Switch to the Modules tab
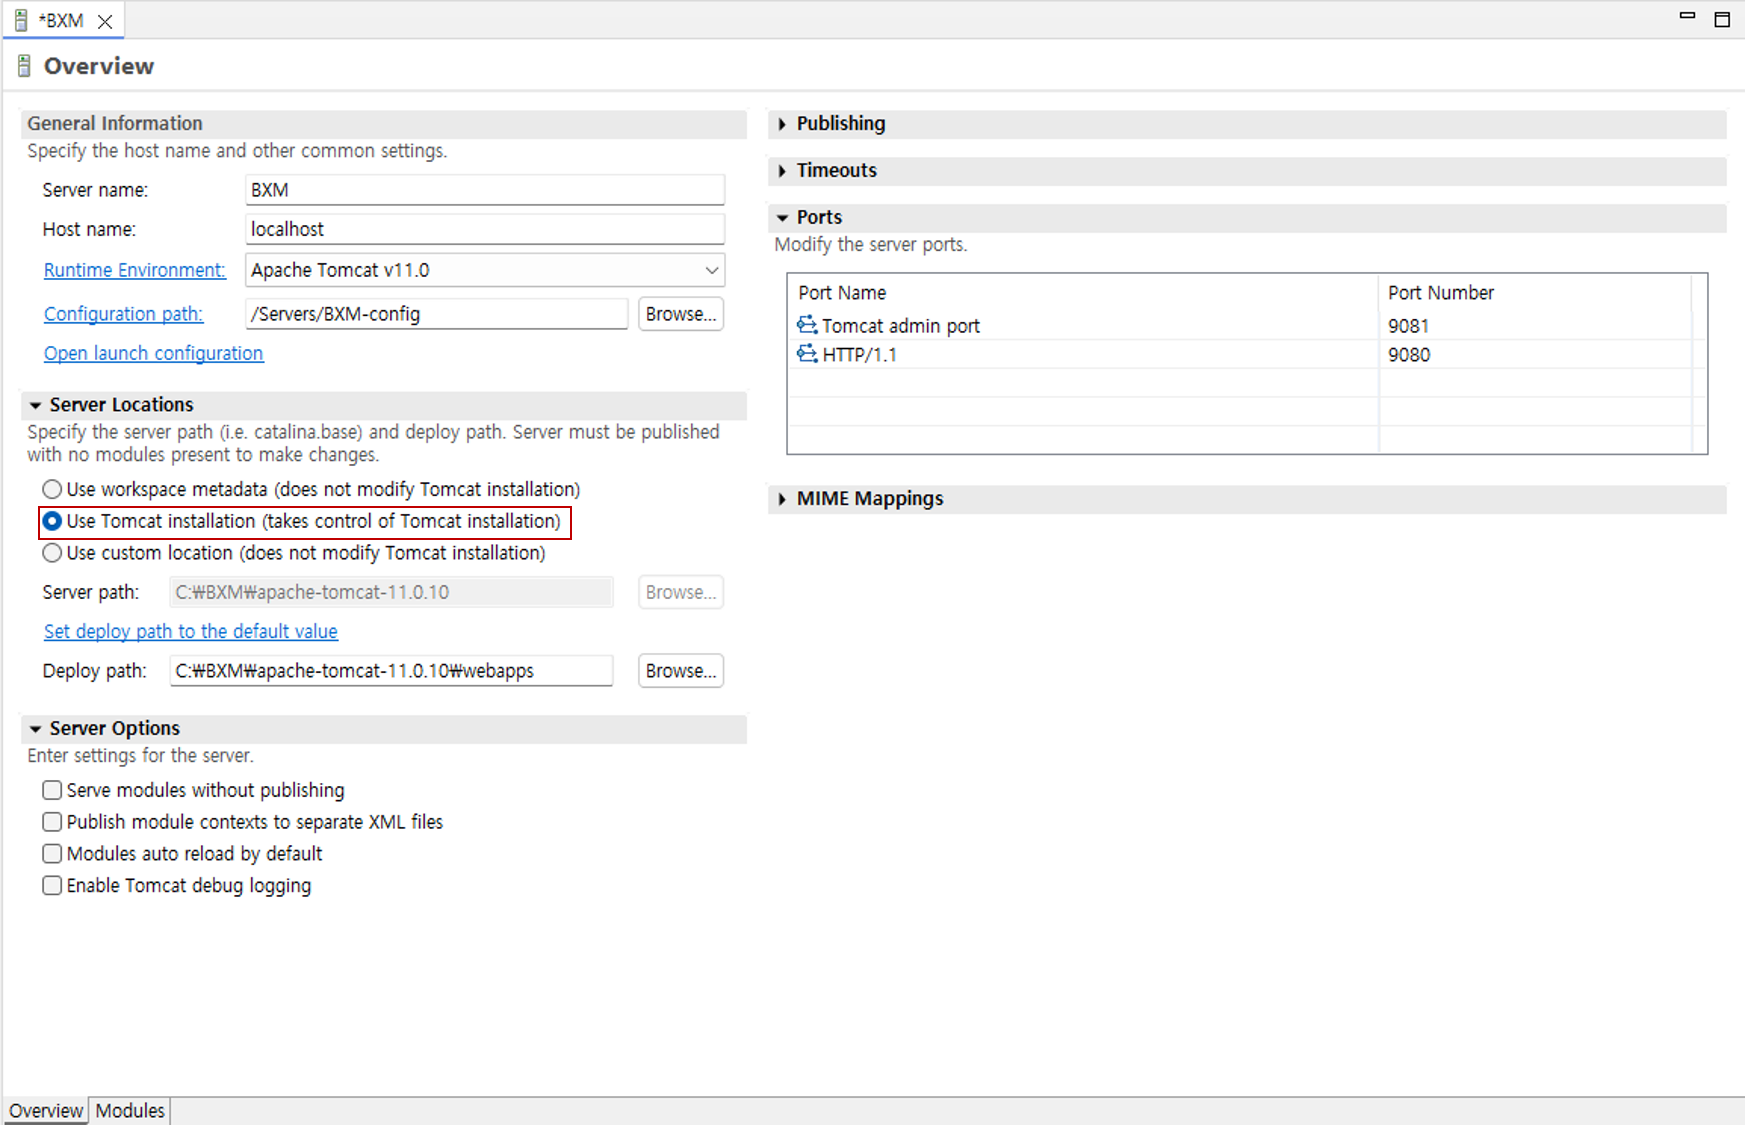 [130, 1111]
